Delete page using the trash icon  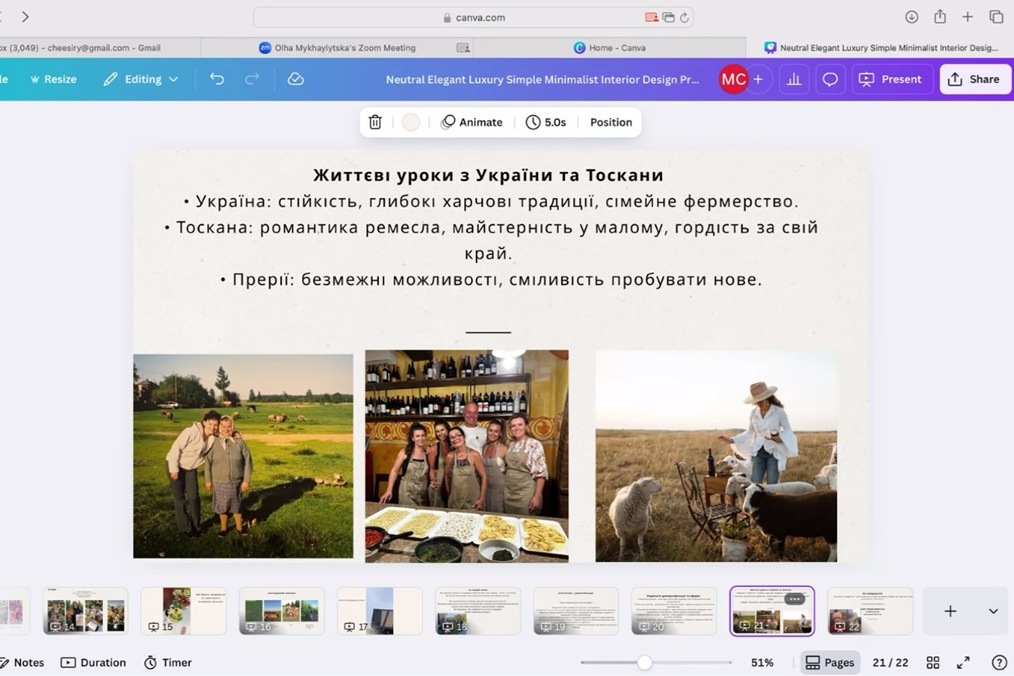click(x=375, y=122)
